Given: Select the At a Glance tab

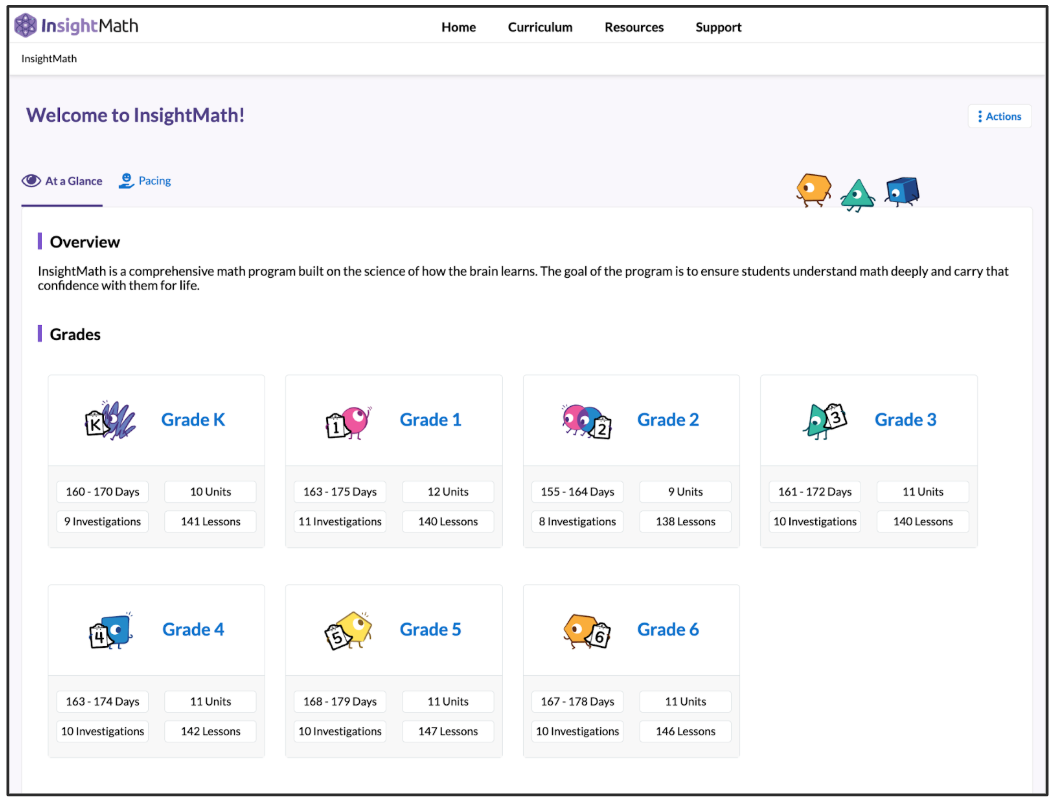Looking at the screenshot, I should [70, 181].
